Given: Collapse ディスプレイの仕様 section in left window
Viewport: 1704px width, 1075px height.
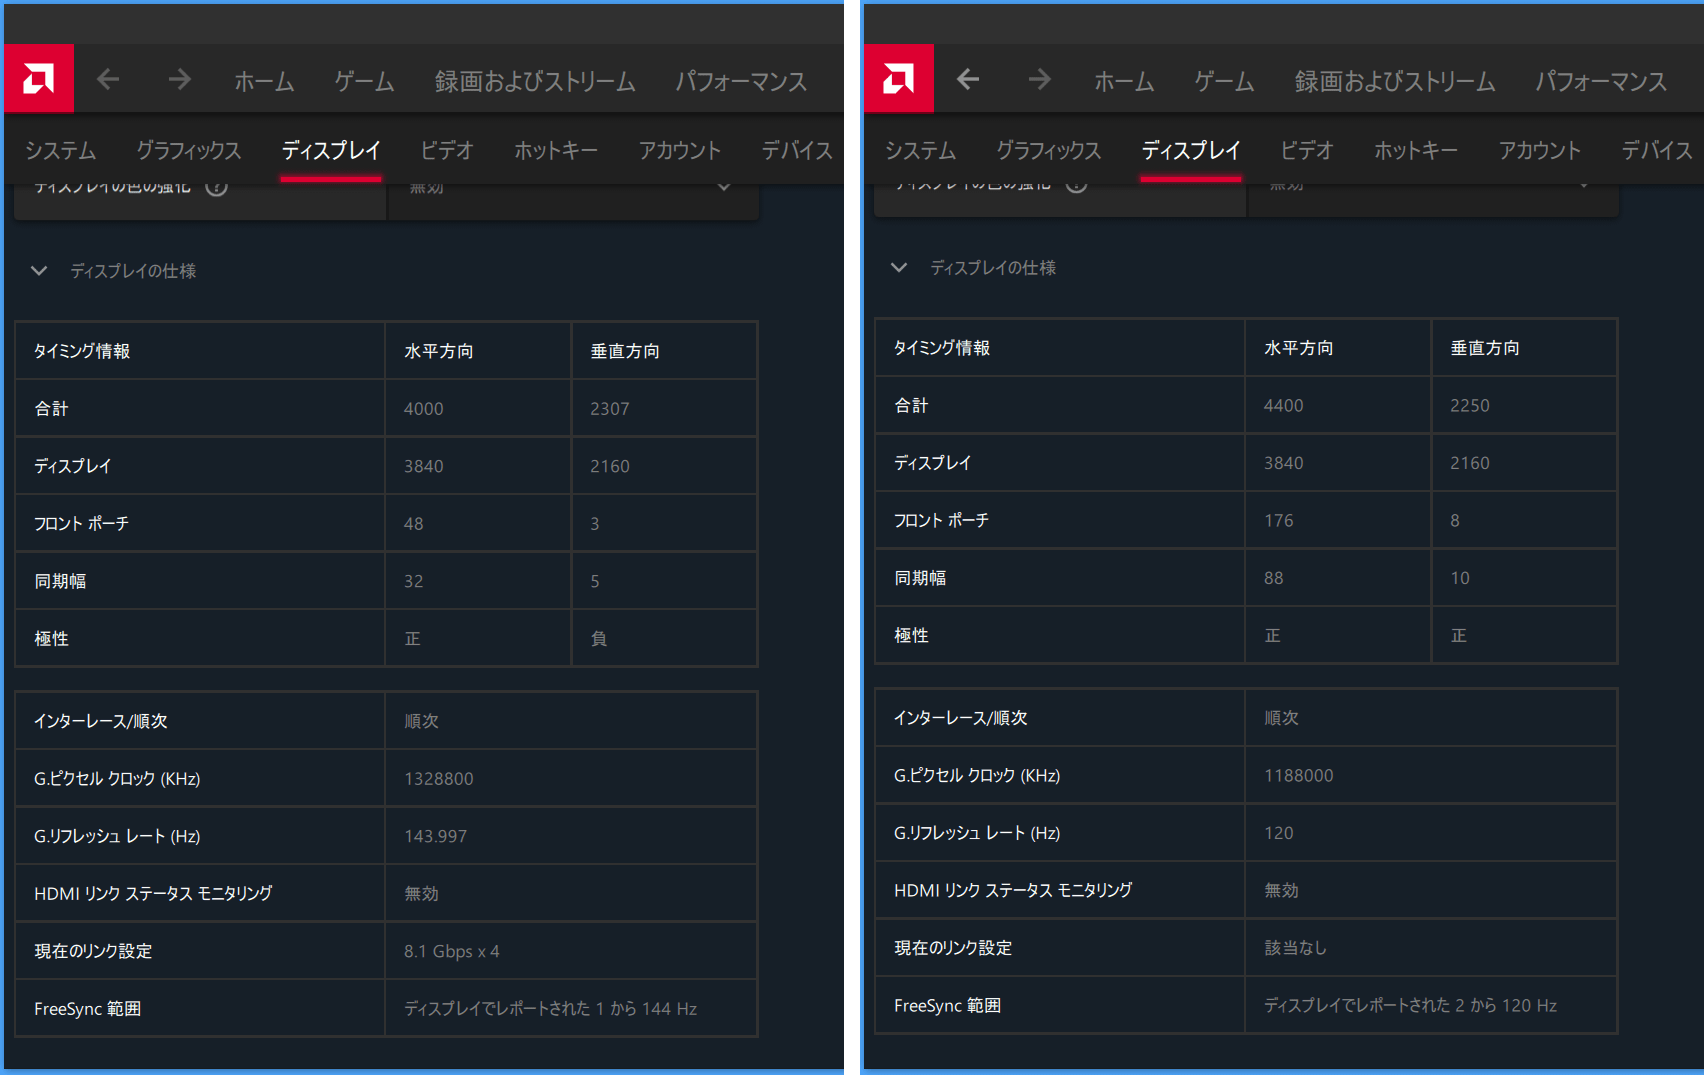Looking at the screenshot, I should coord(39,271).
